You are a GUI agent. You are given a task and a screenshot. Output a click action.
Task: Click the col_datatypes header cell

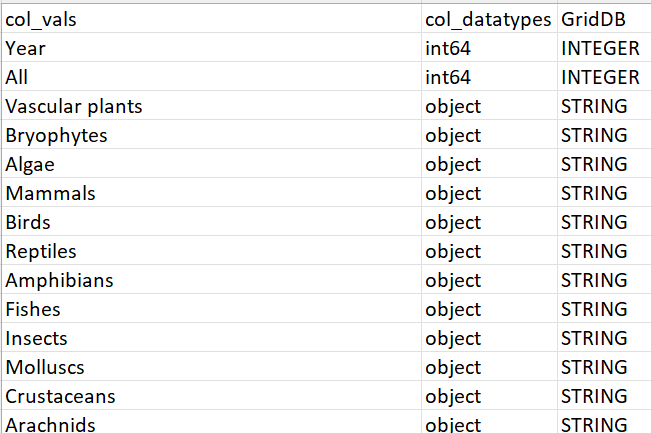tap(487, 19)
